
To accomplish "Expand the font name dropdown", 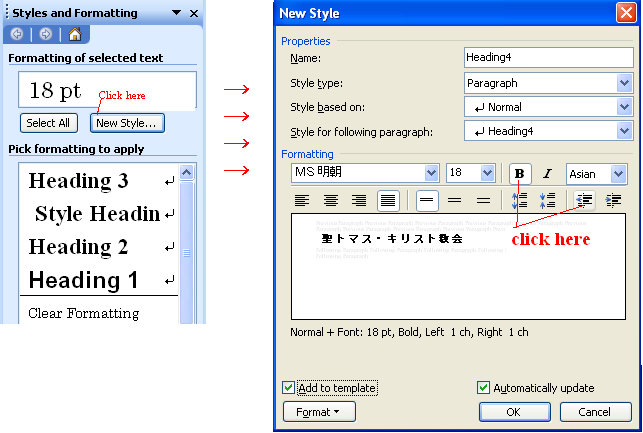I will tap(431, 174).
